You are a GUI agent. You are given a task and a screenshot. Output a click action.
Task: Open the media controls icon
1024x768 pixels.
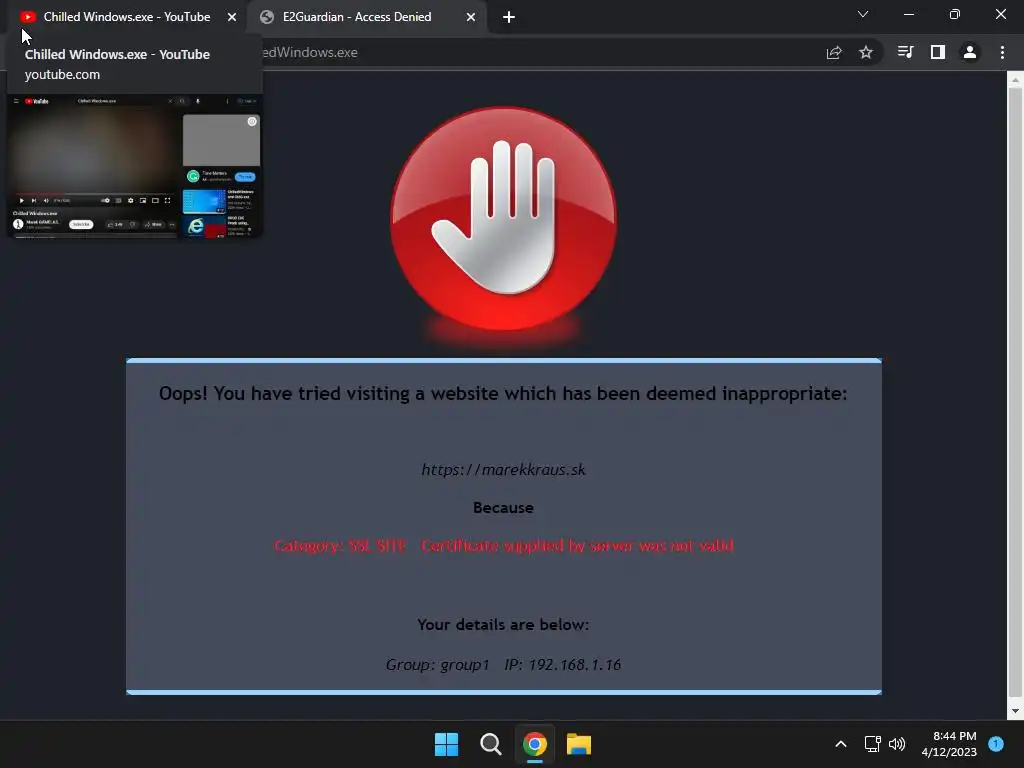click(x=905, y=52)
